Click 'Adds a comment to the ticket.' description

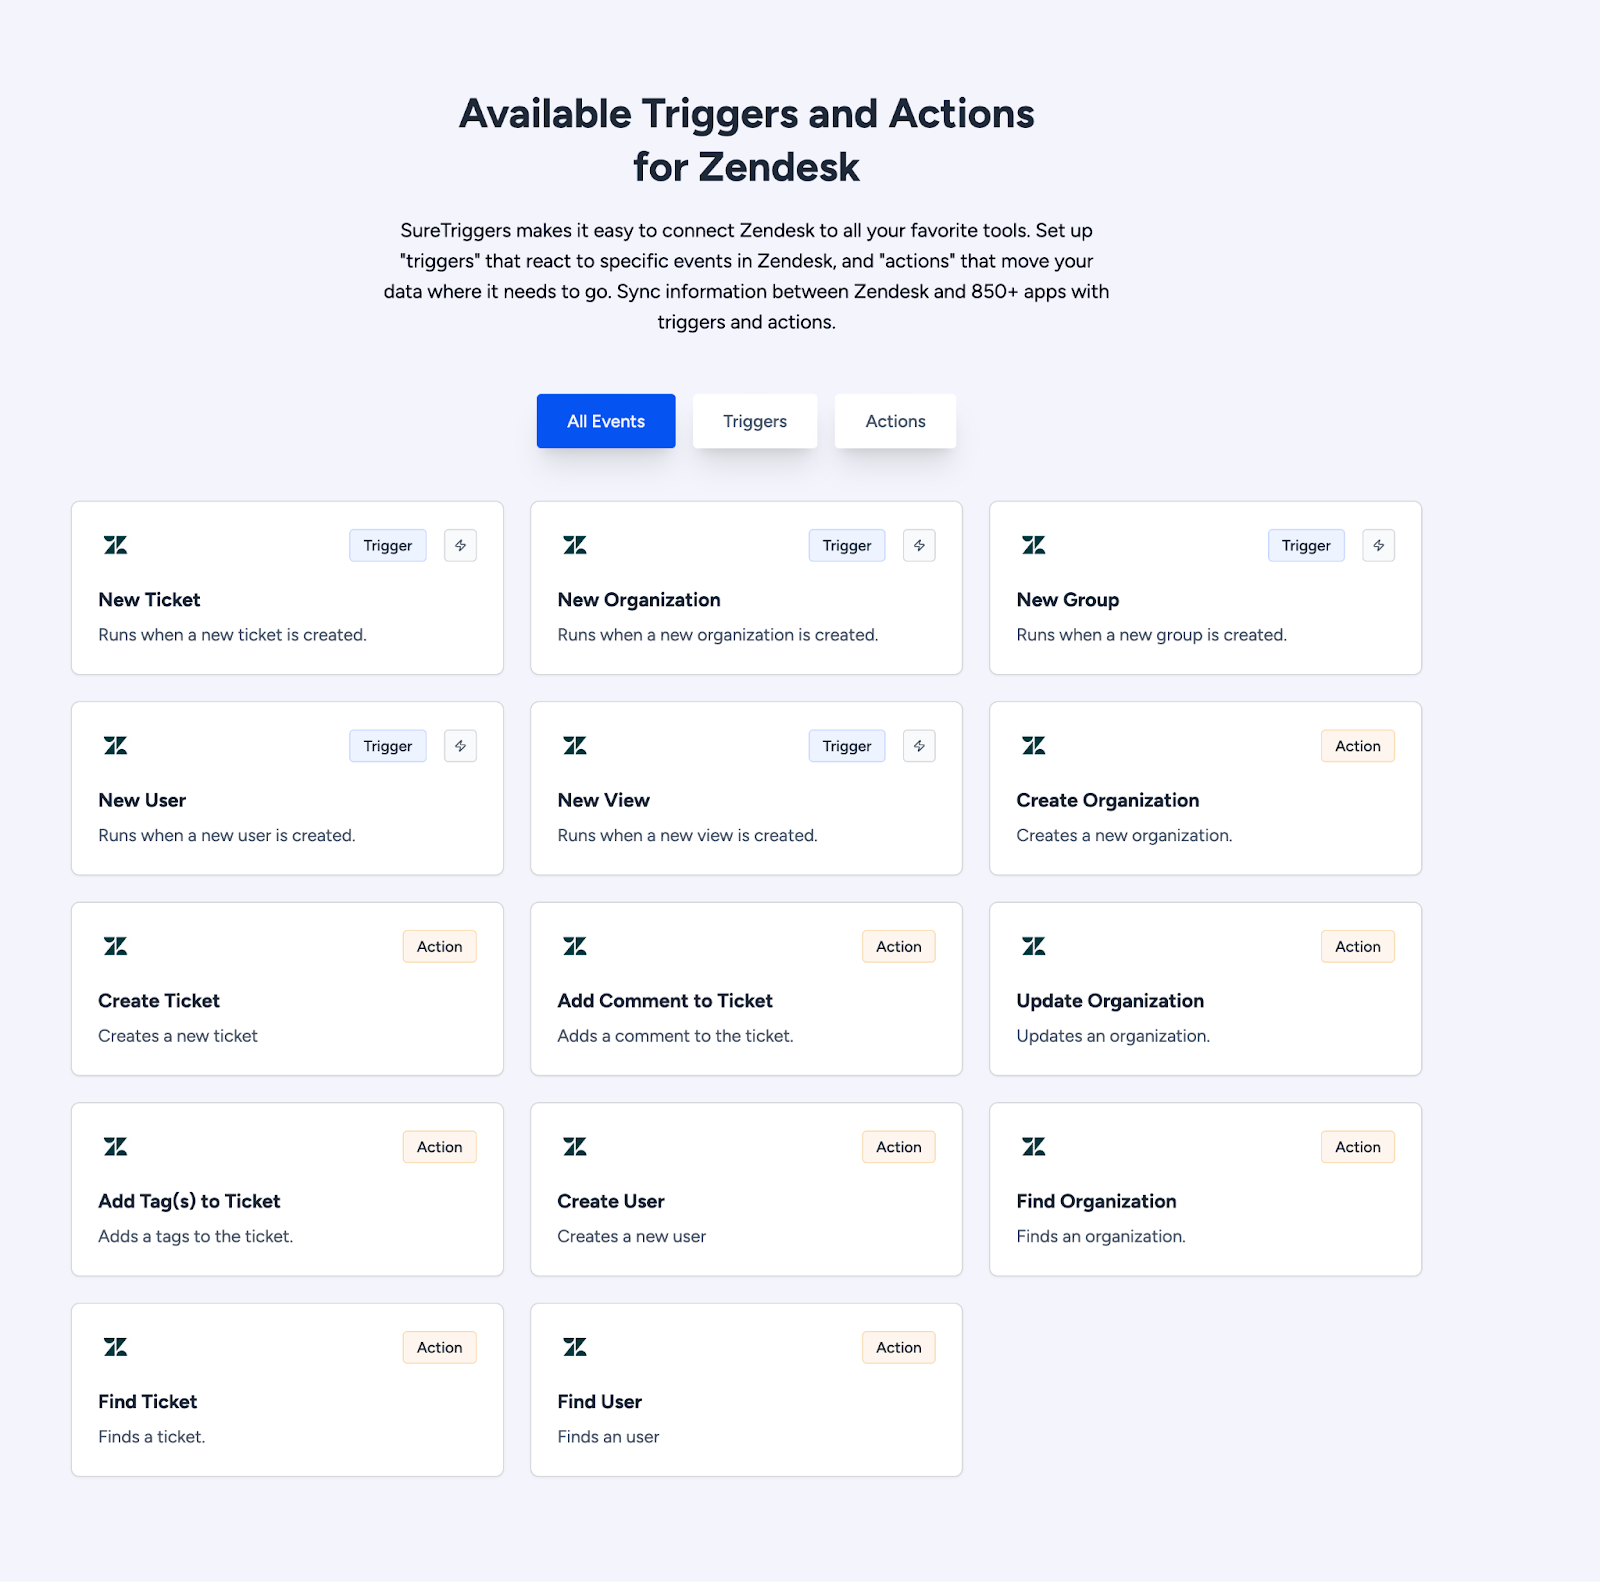[675, 1036]
